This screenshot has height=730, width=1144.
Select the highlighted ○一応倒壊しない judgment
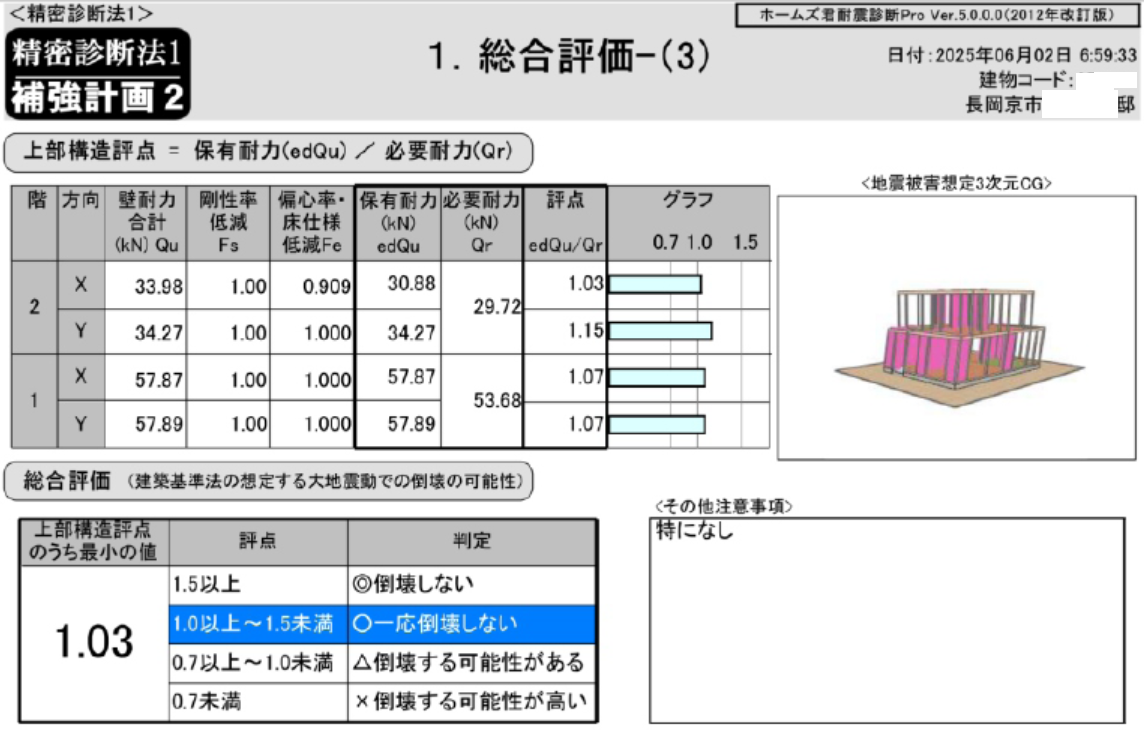pos(472,623)
